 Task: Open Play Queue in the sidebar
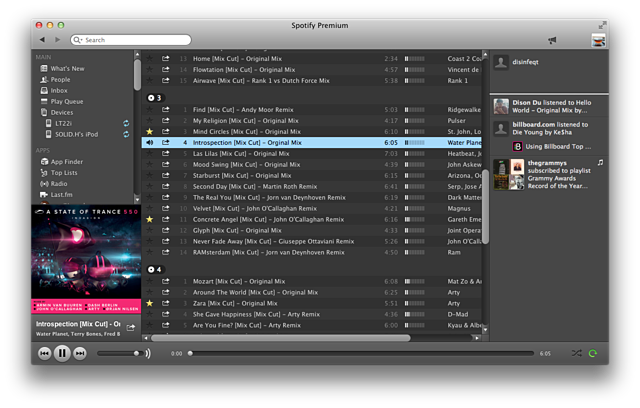[62, 102]
